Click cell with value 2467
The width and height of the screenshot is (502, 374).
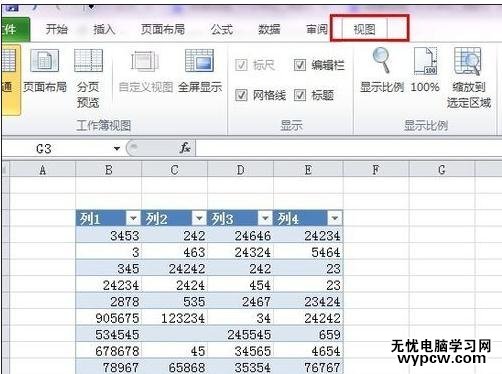pos(240,301)
